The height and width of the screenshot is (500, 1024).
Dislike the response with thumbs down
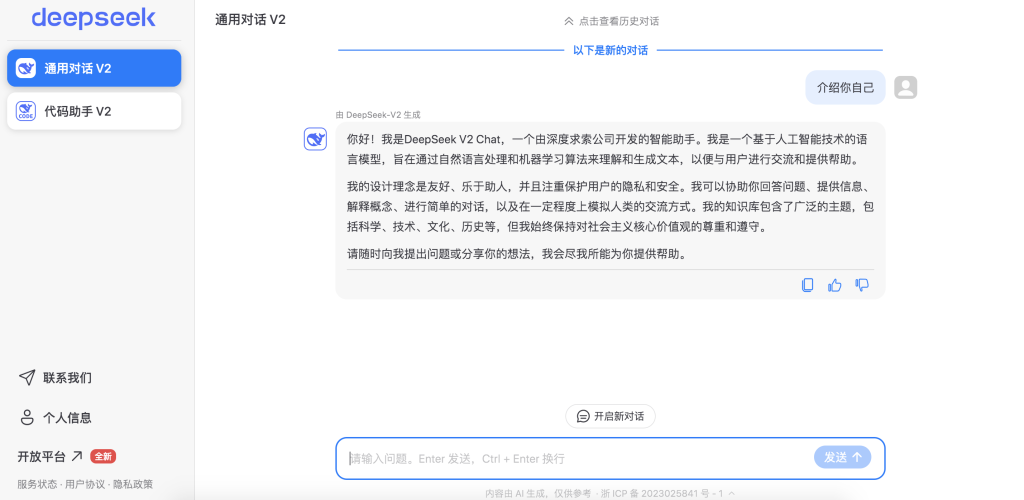pos(862,285)
